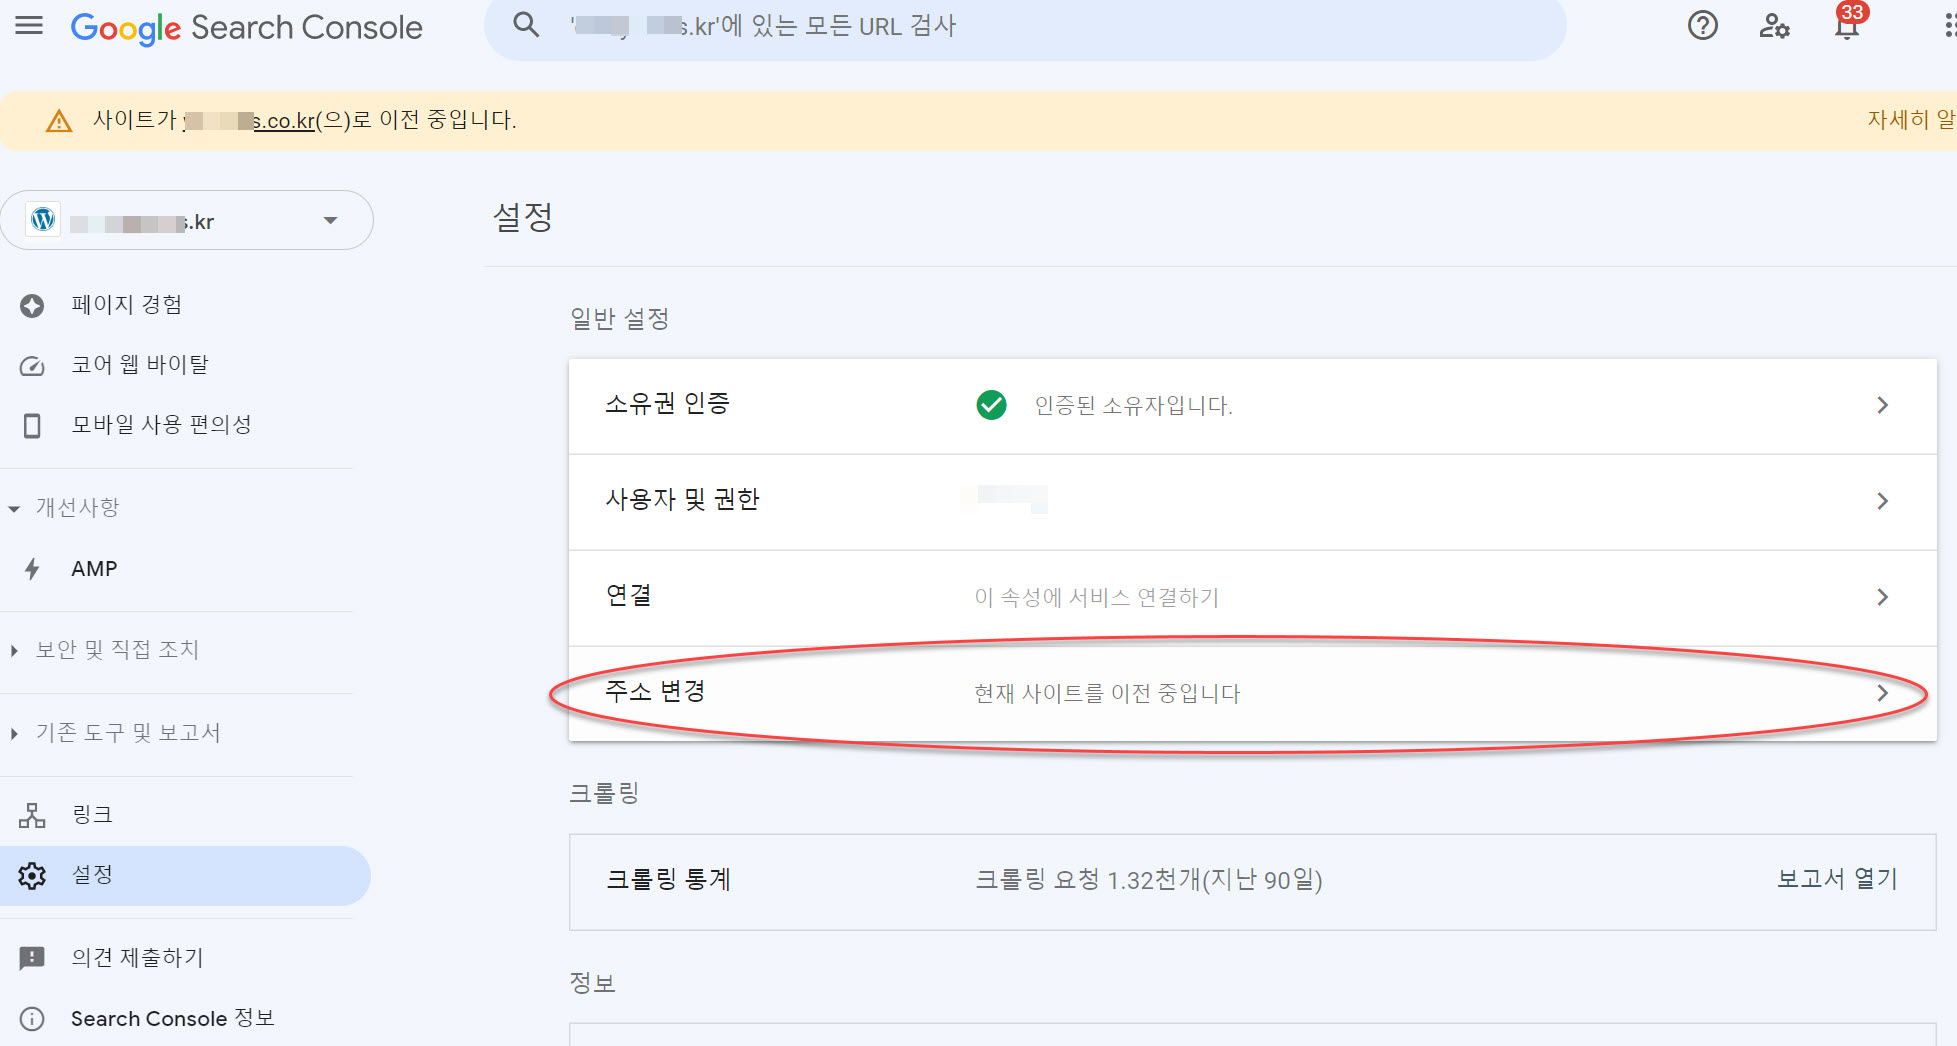This screenshot has width=1957, height=1046.
Task: Click the warning triangle icon in banner
Action: pyautogui.click(x=59, y=121)
